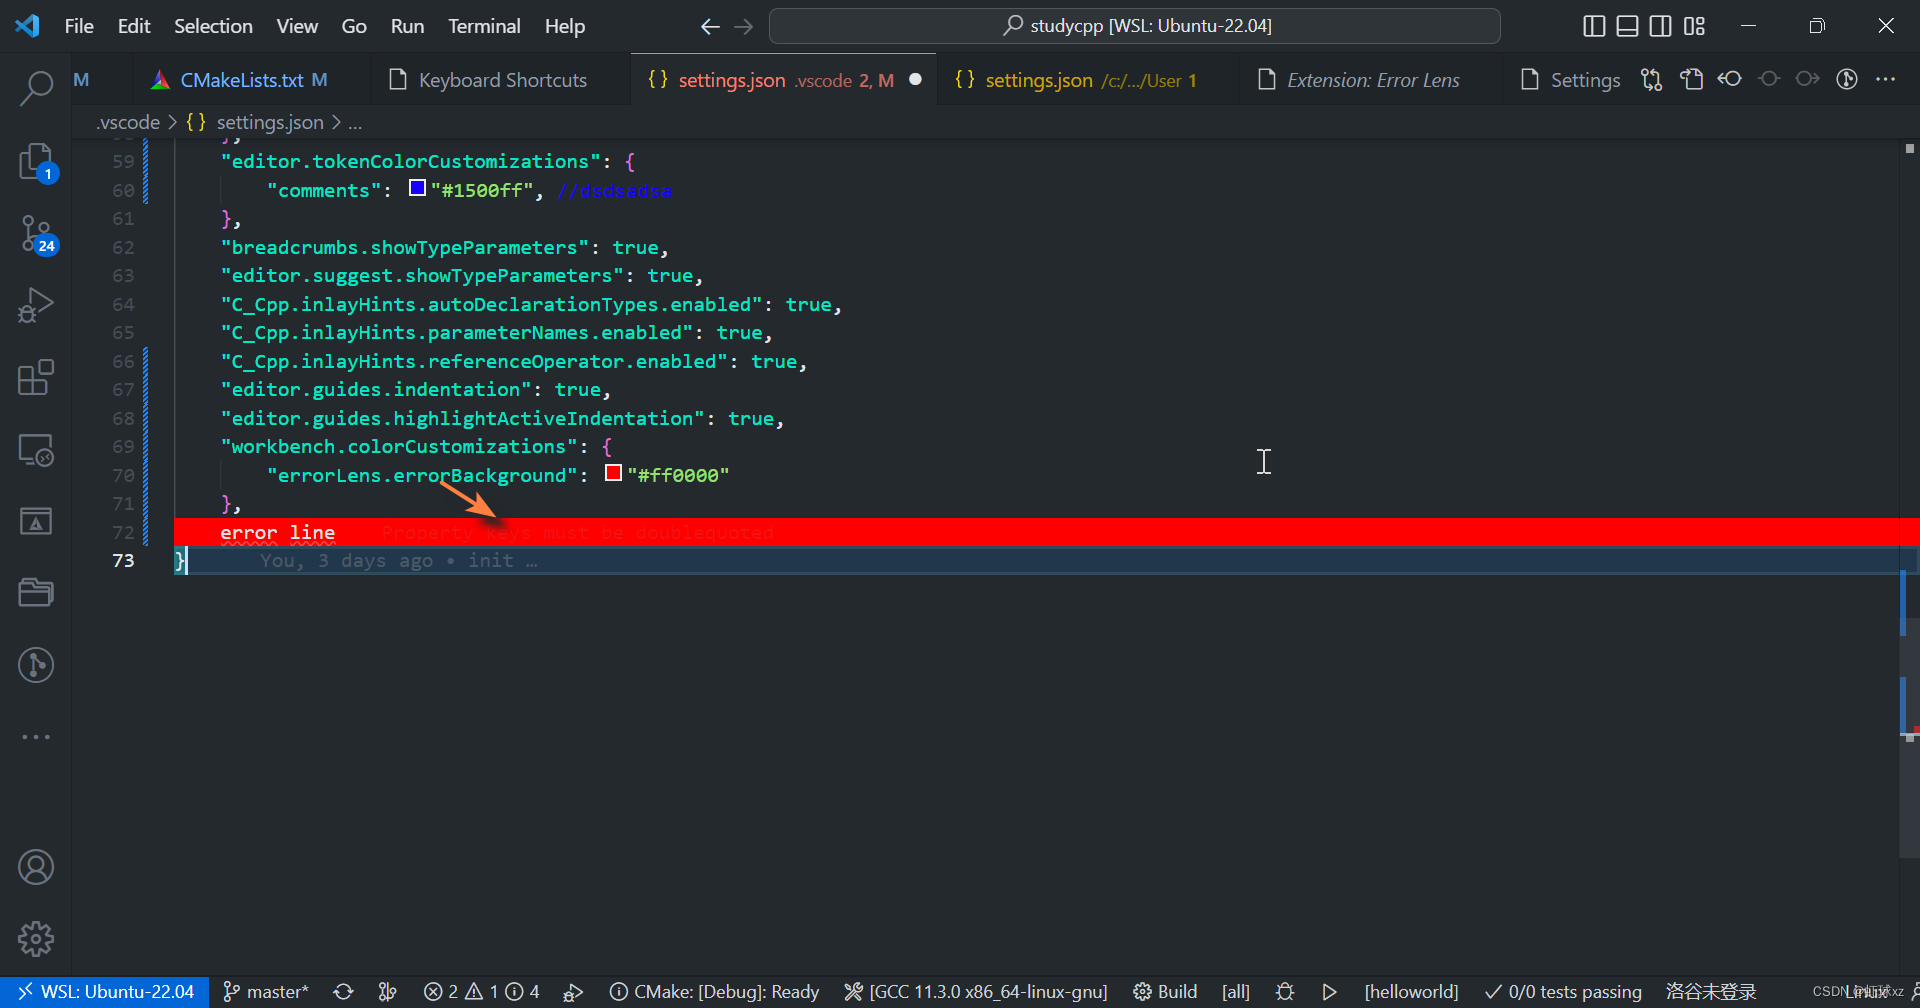1920x1008 pixels.
Task: Click the git blame 'You, 3 days ago' annotation
Action: [399, 561]
